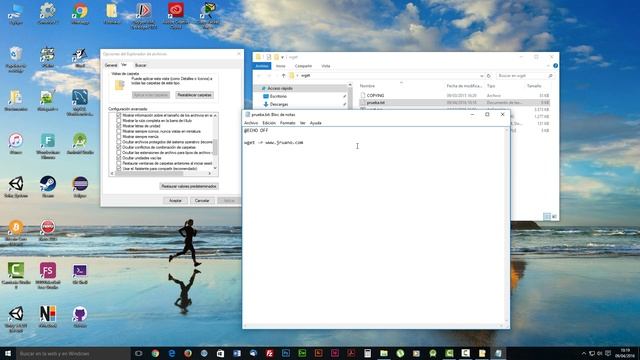The image size is (640, 360).
Task: Open Word from the taskbar
Action: pyautogui.click(x=237, y=353)
